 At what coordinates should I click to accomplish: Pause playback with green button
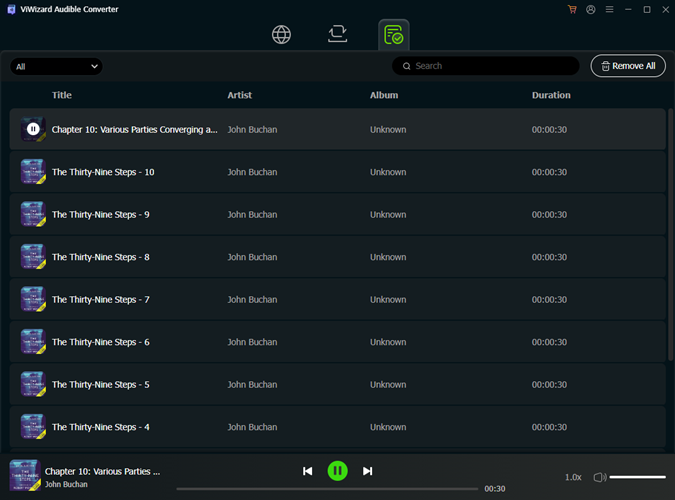point(338,471)
